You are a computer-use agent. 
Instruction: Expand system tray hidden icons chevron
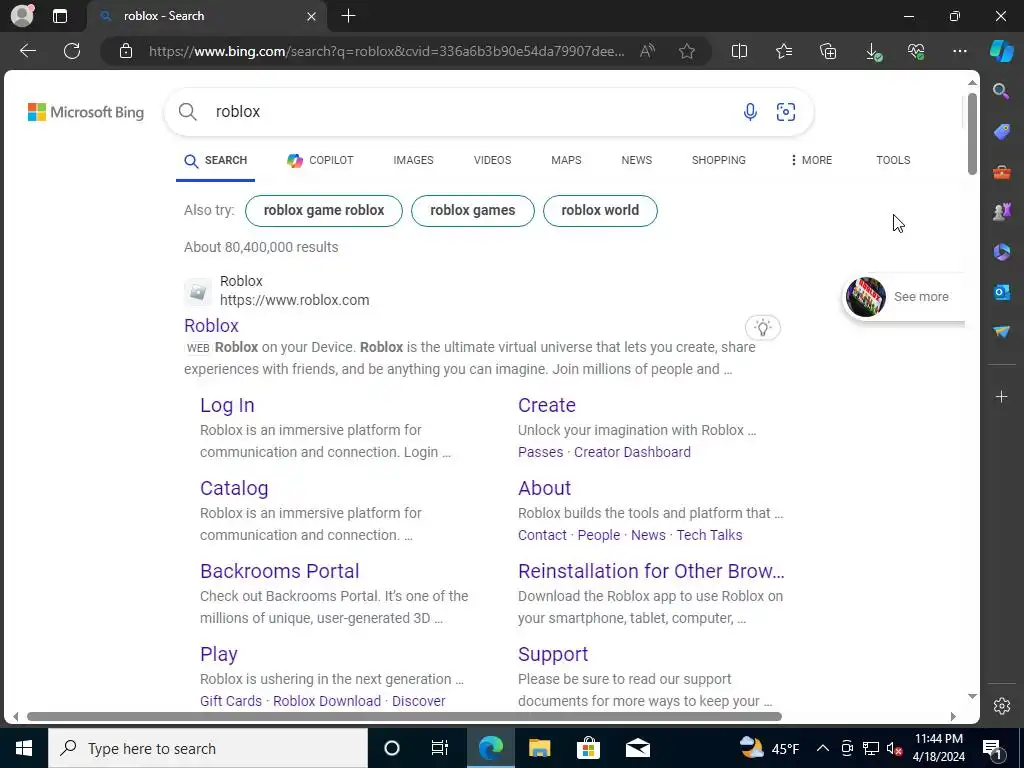(x=823, y=748)
